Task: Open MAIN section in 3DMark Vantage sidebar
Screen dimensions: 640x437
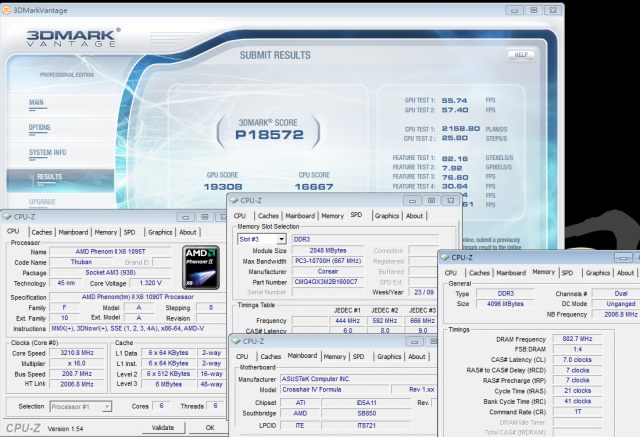Action: click(36, 102)
